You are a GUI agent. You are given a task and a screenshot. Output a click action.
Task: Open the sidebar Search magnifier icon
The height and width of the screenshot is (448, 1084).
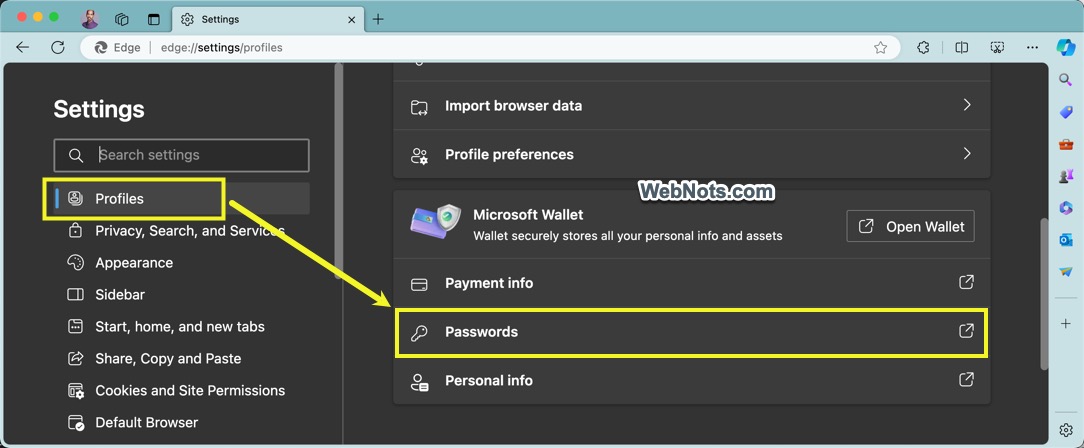click(x=1066, y=80)
